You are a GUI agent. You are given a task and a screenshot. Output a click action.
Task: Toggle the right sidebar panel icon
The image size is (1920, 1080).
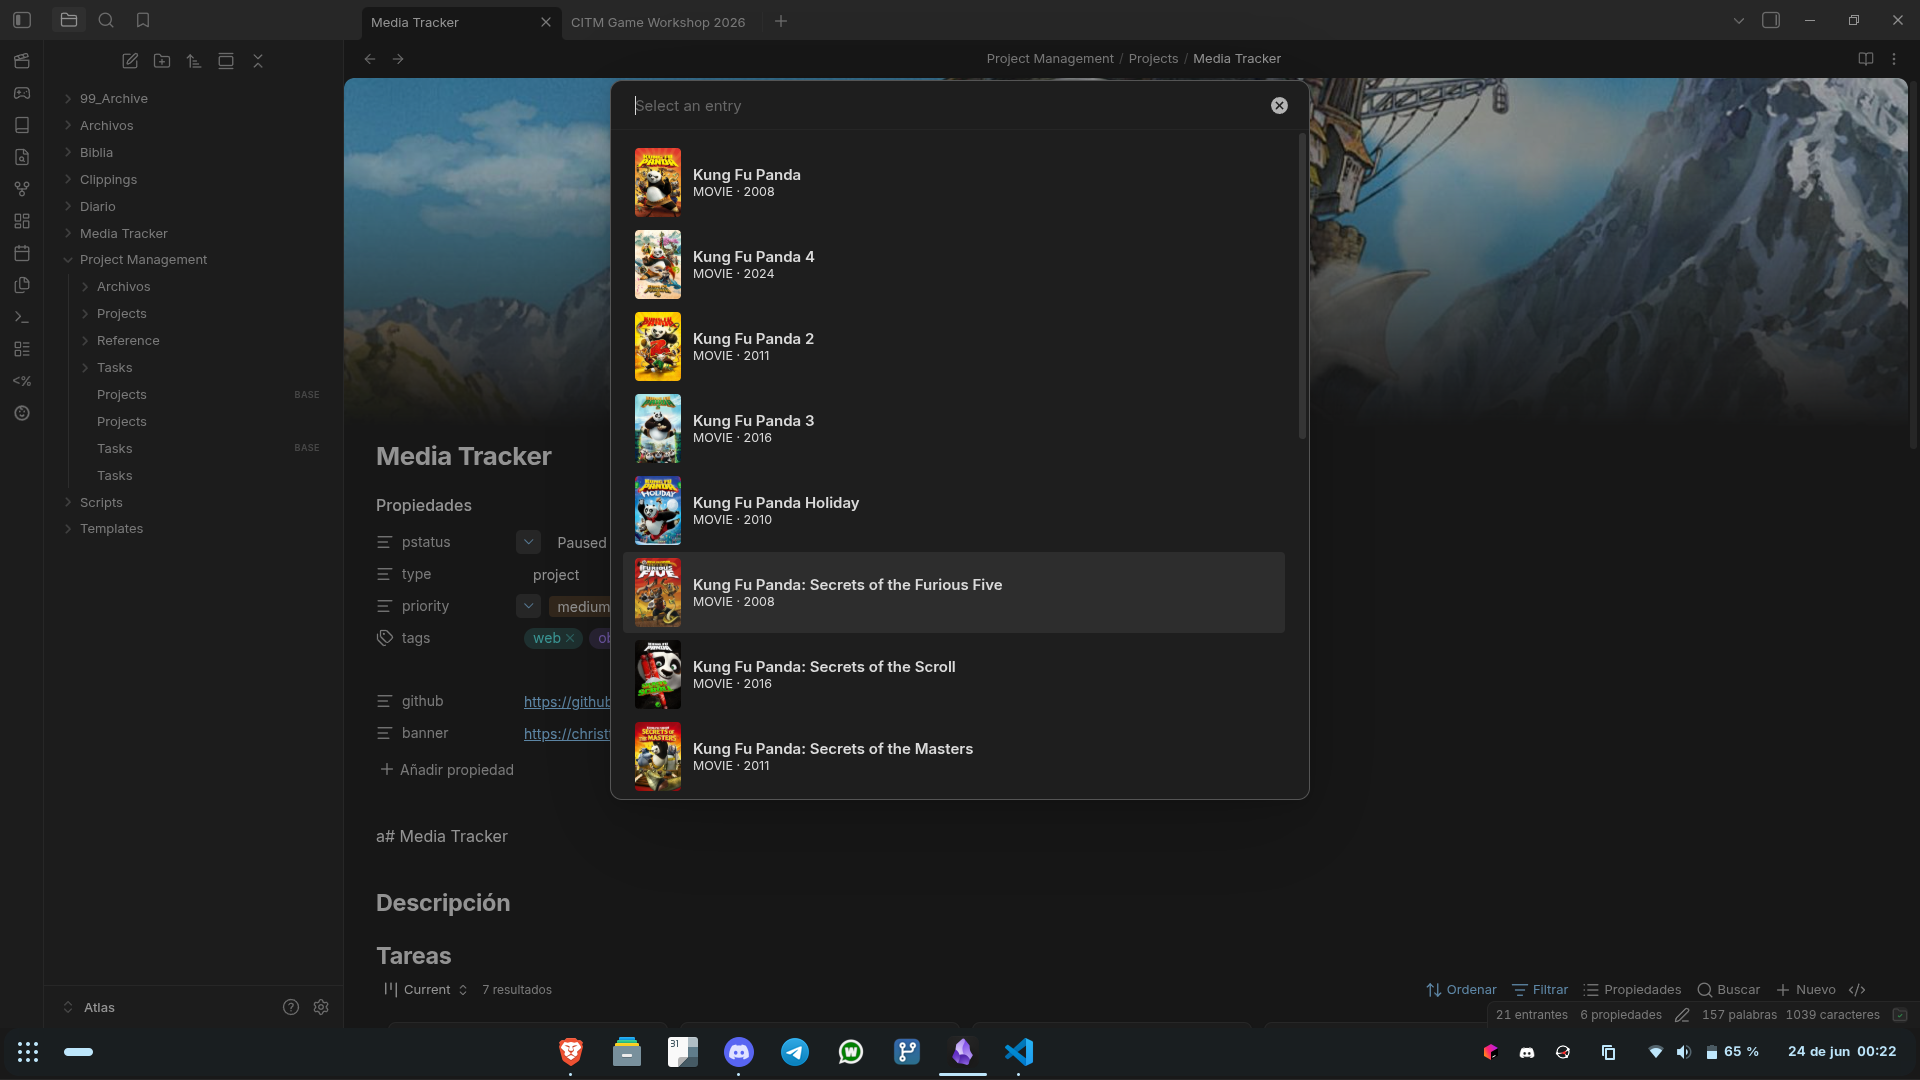click(1771, 20)
